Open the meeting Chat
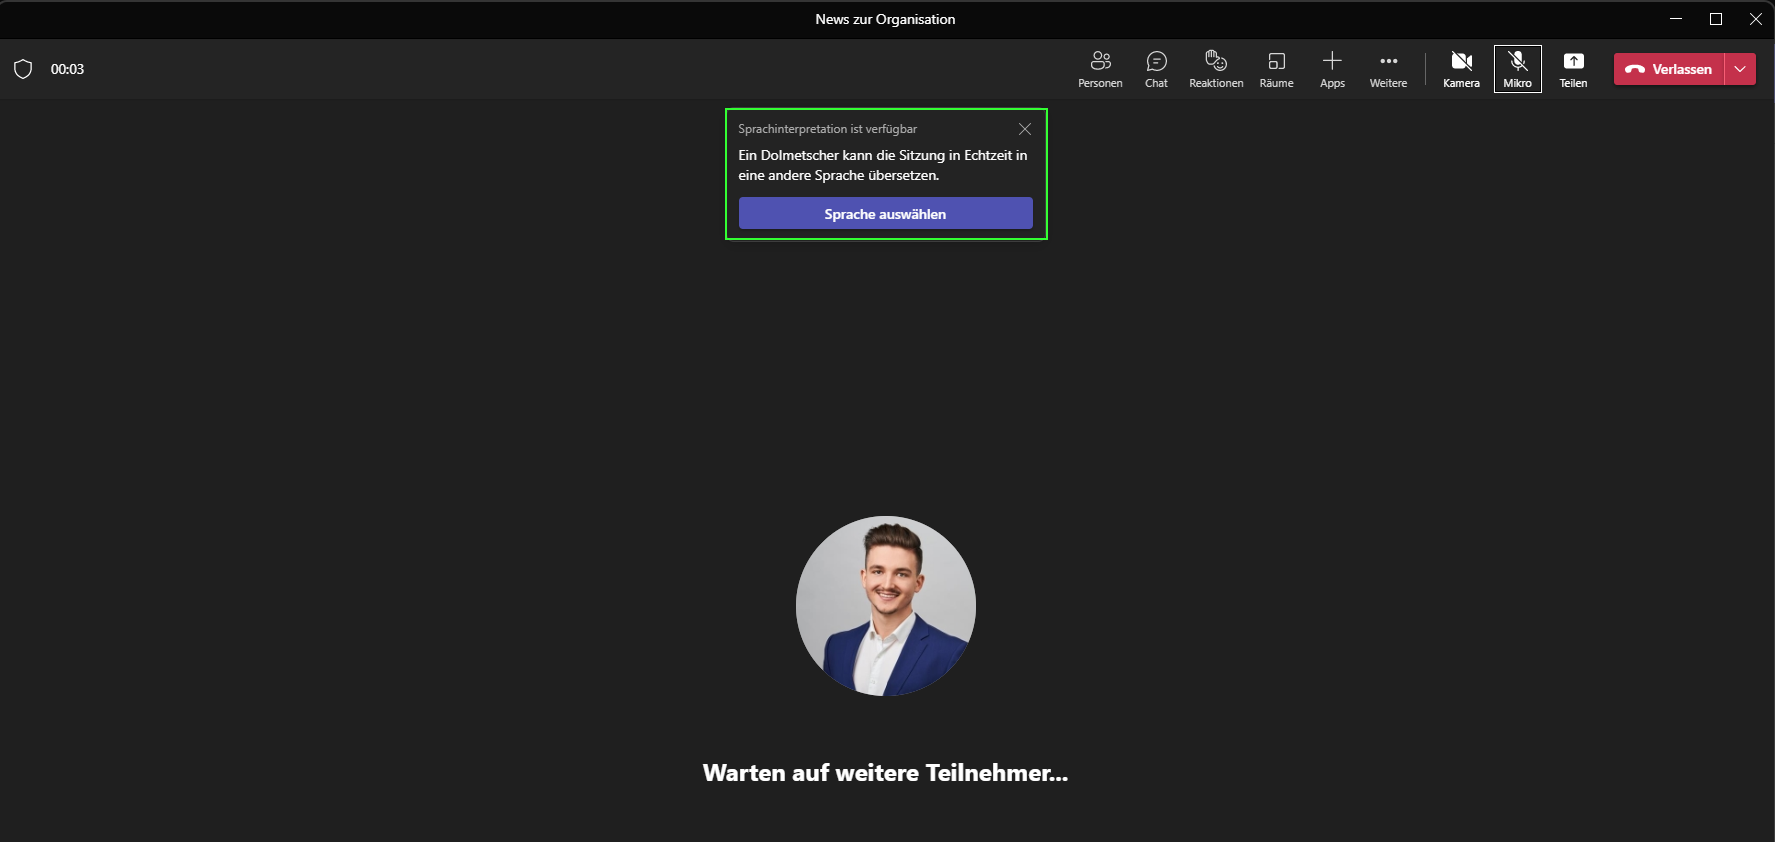 point(1156,69)
